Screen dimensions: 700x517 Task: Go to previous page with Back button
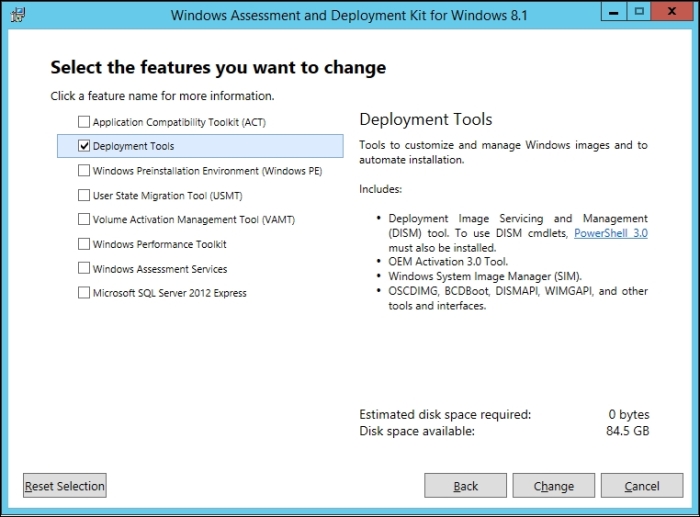coord(466,486)
